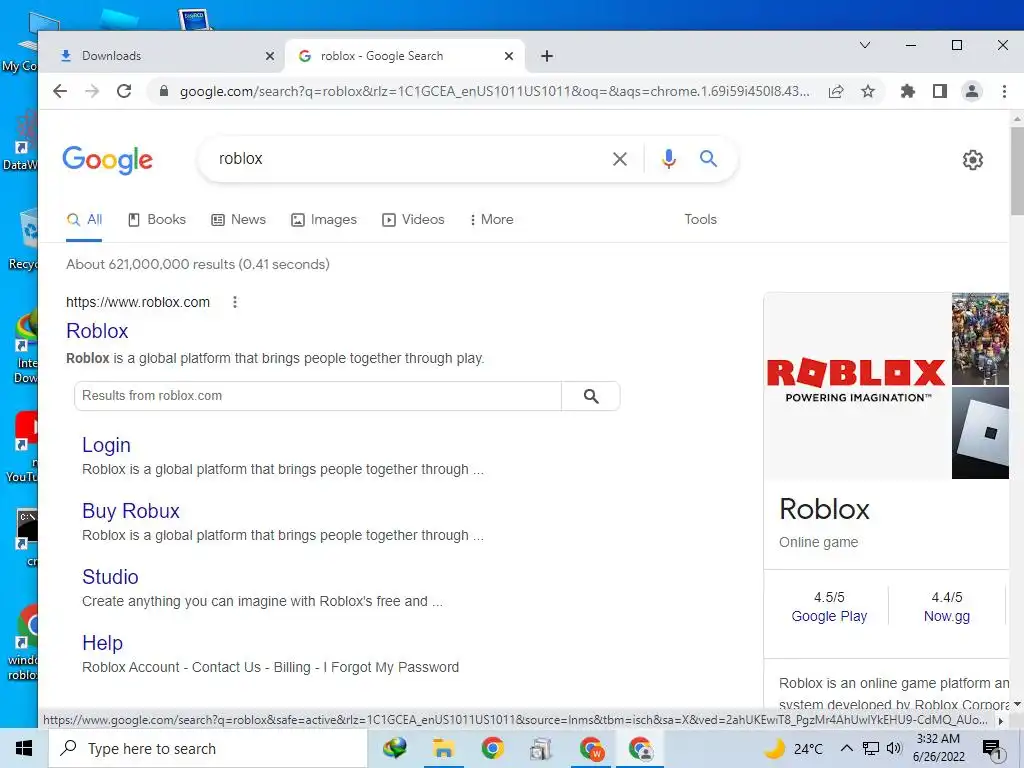
Task: Open the Windows Start menu
Action: pyautogui.click(x=24, y=748)
